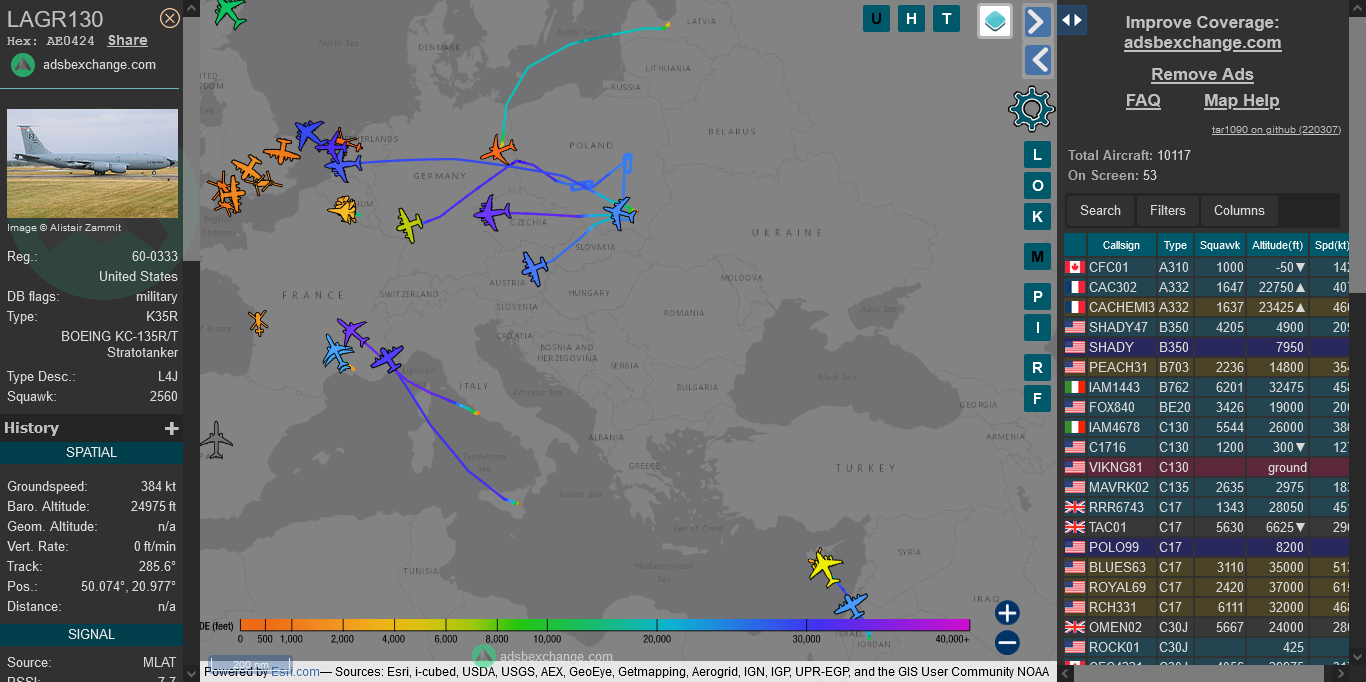Open the KC-135 aircraft photo thumbnail

tap(92, 164)
